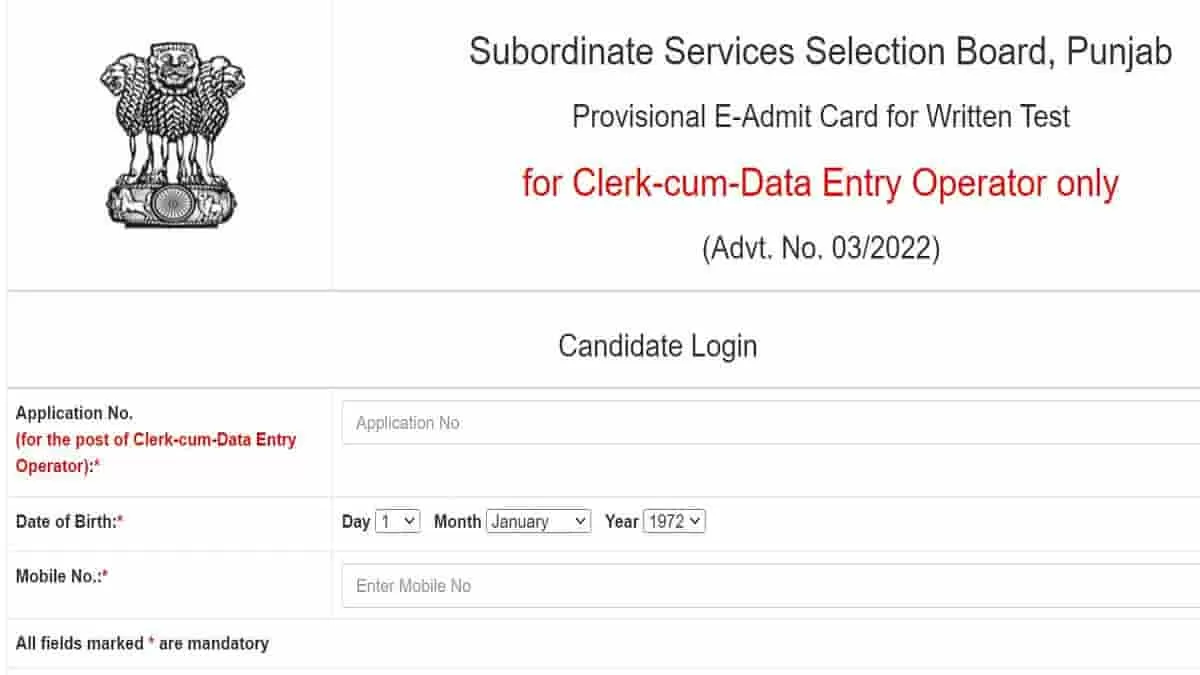Screen dimensions: 1200x675
Task: Click the Month dropdown chevron arrow
Action: 582,520
